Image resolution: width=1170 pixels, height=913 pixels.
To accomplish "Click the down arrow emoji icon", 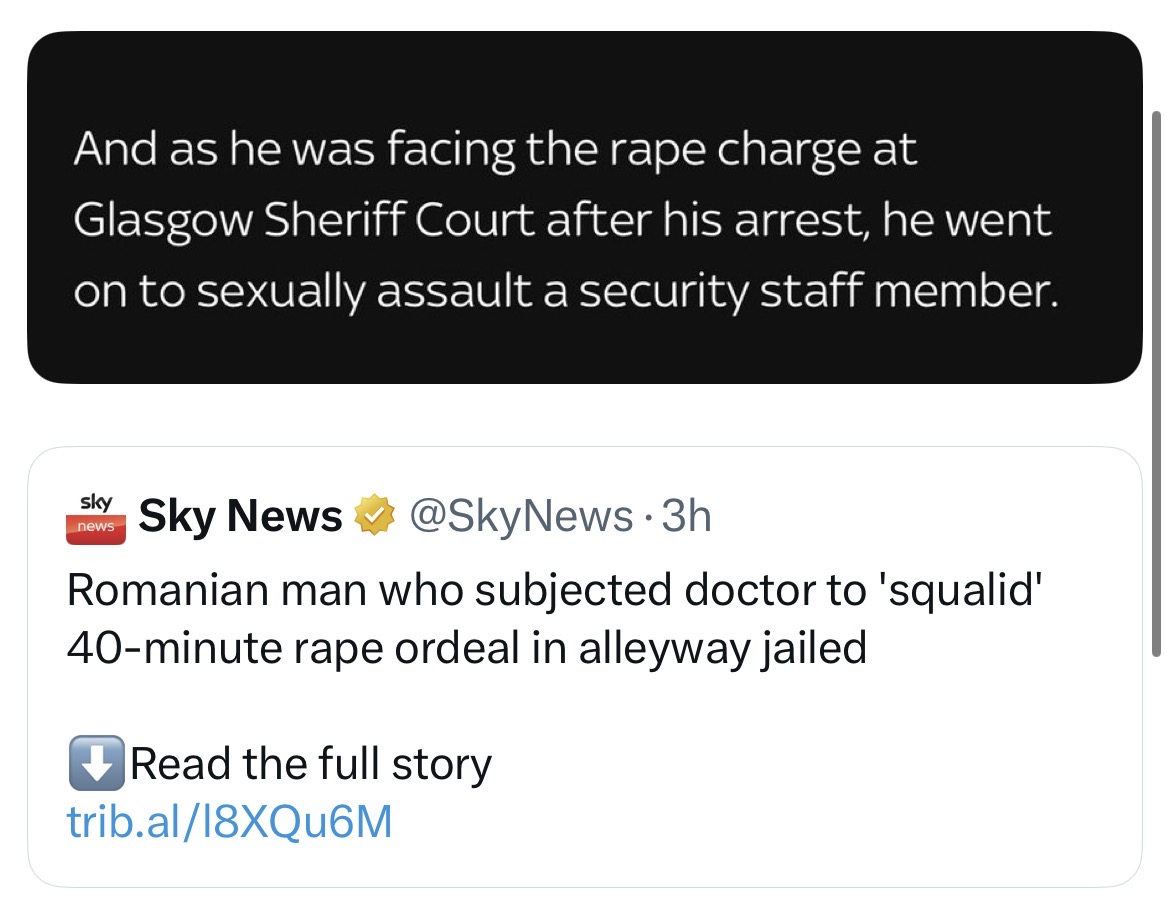I will click(96, 763).
